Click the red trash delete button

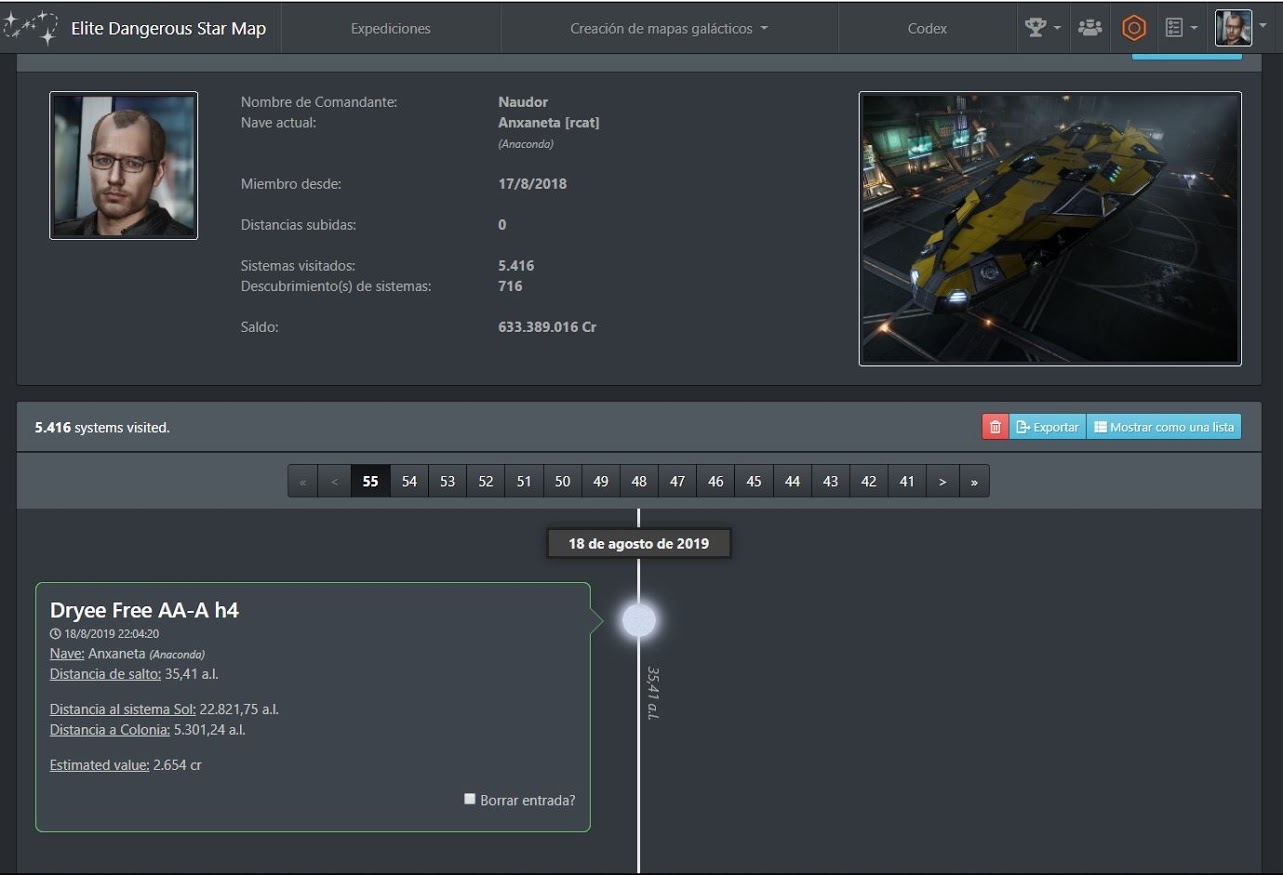coord(995,427)
